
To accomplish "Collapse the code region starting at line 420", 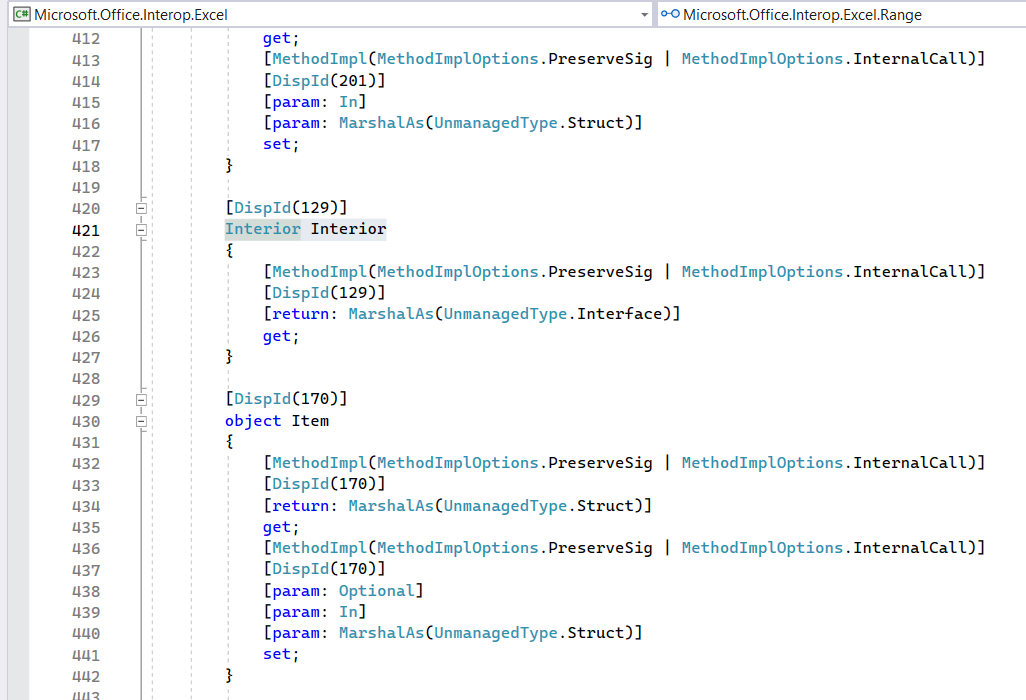I will click(x=141, y=207).
